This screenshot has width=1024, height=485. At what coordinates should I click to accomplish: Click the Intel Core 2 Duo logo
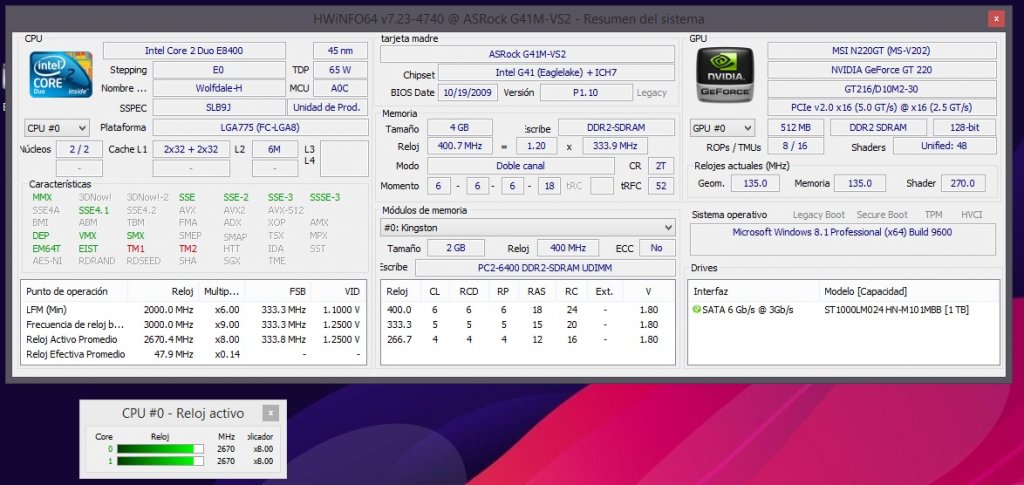[x=61, y=74]
